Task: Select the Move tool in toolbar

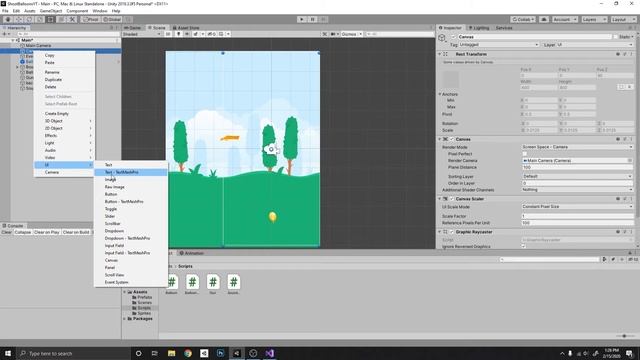Action: [18, 19]
